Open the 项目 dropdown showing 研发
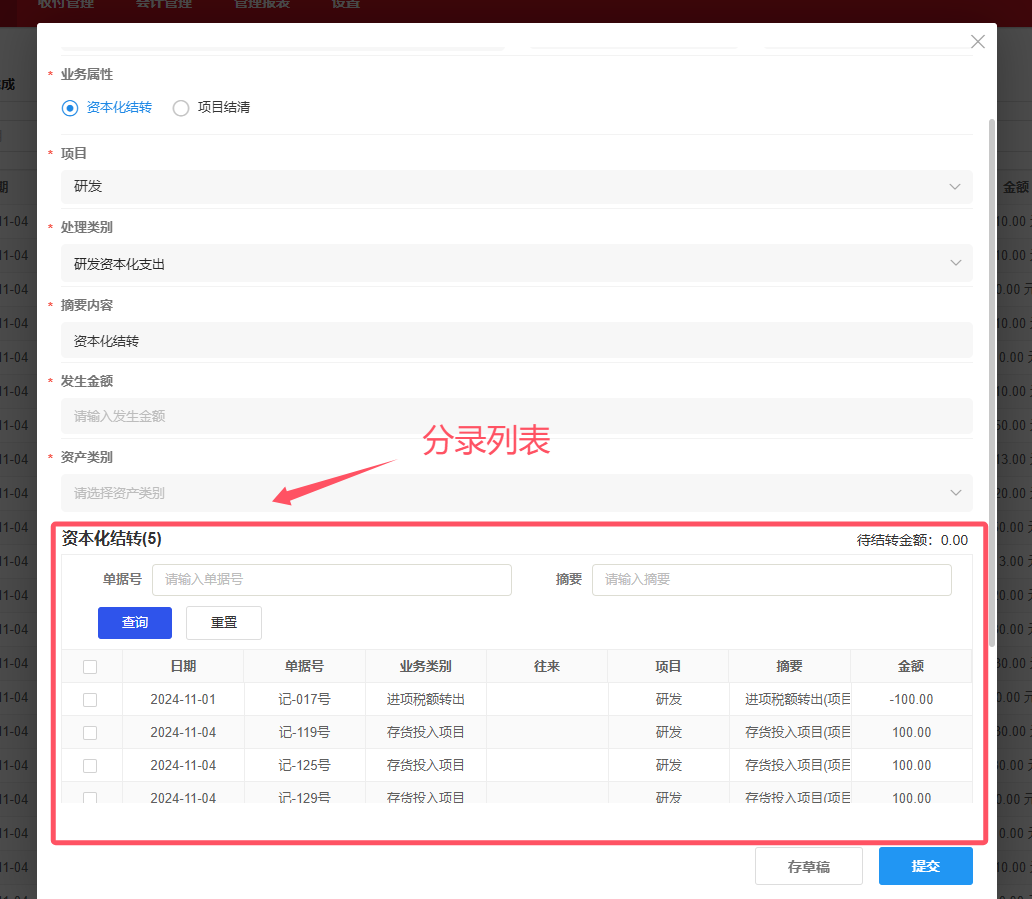 tap(516, 187)
